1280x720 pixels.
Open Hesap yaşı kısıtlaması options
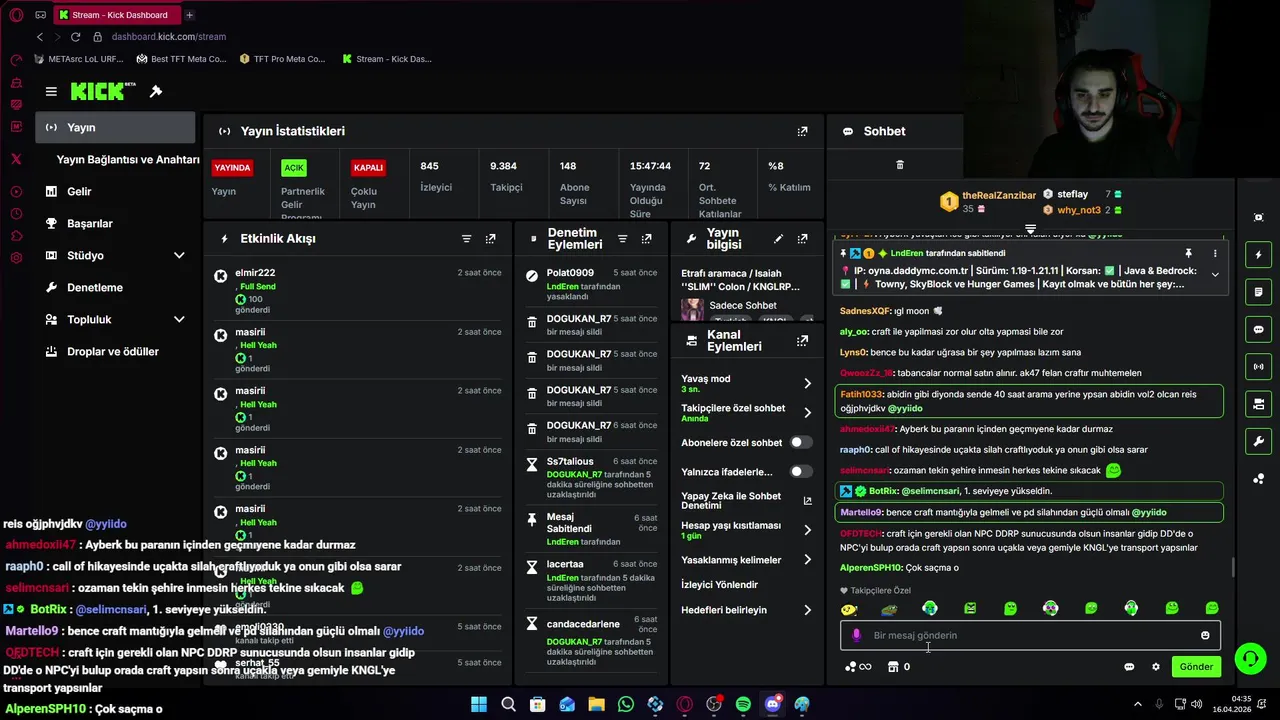point(746,530)
